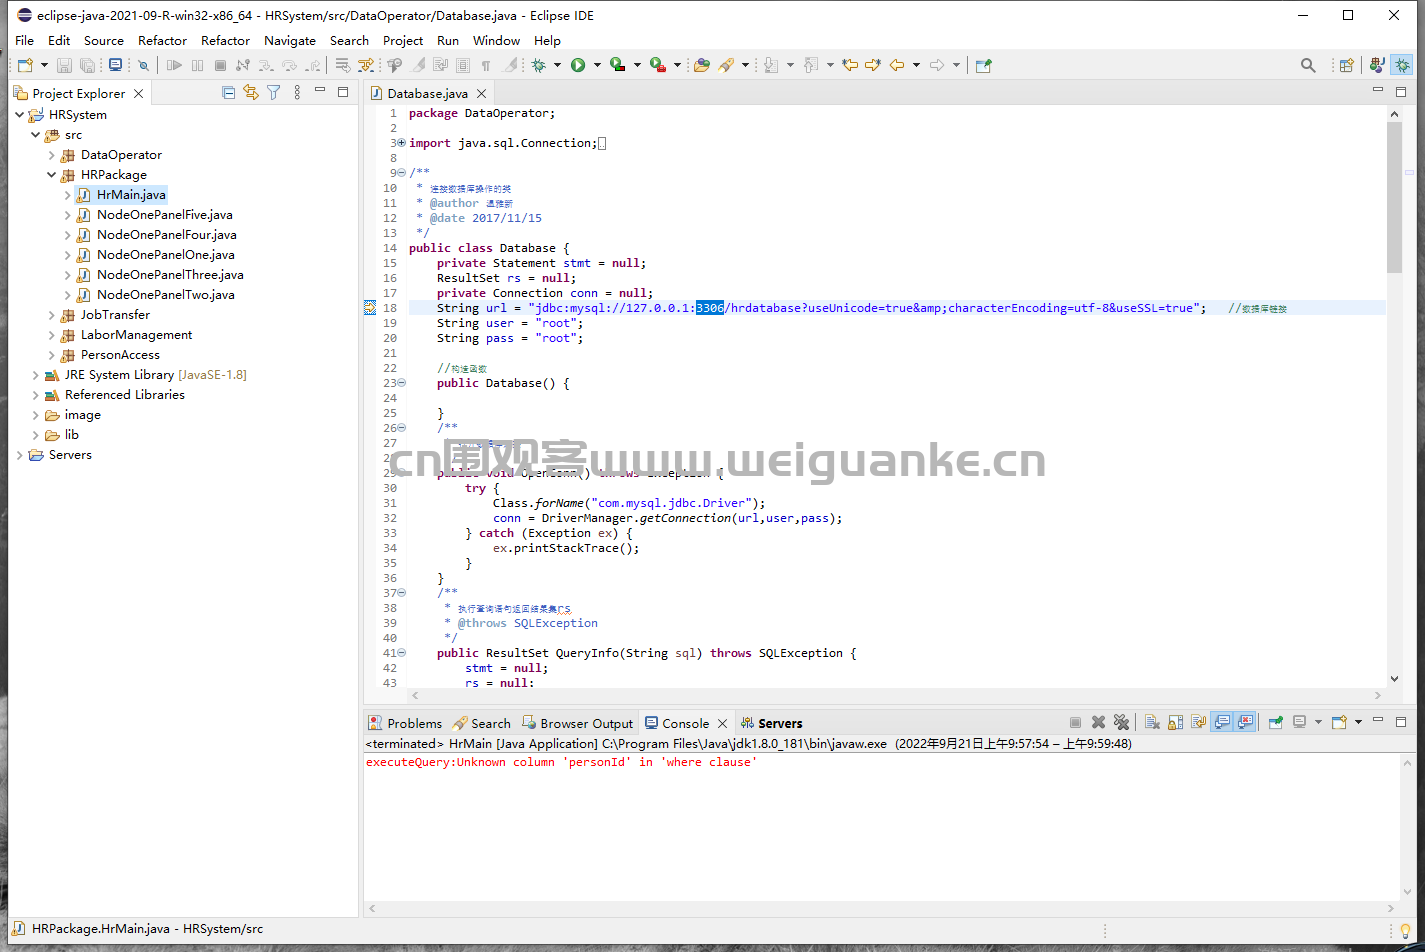
Task: Collapse All in Project Explorer
Action: [x=228, y=92]
